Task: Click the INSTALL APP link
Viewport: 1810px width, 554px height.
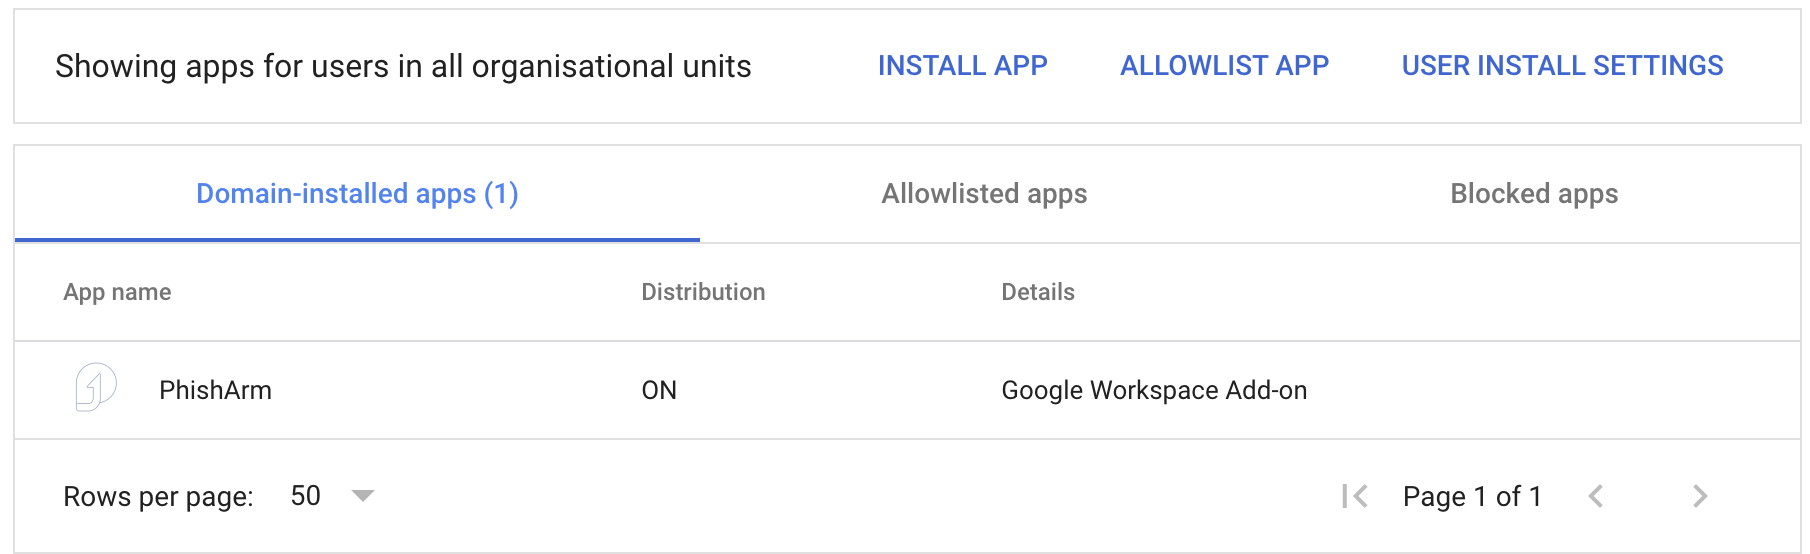Action: tap(962, 66)
